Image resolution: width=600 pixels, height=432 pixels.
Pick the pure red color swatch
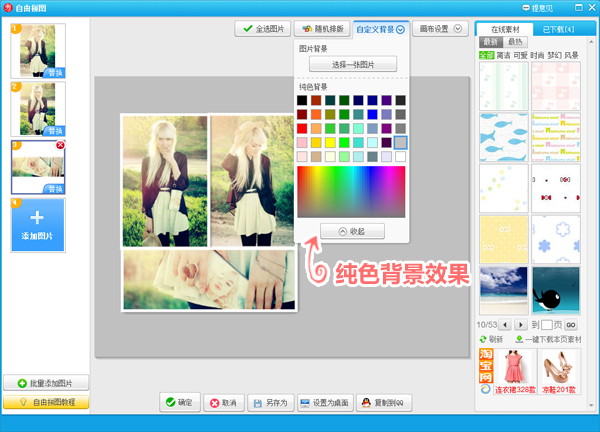302,129
